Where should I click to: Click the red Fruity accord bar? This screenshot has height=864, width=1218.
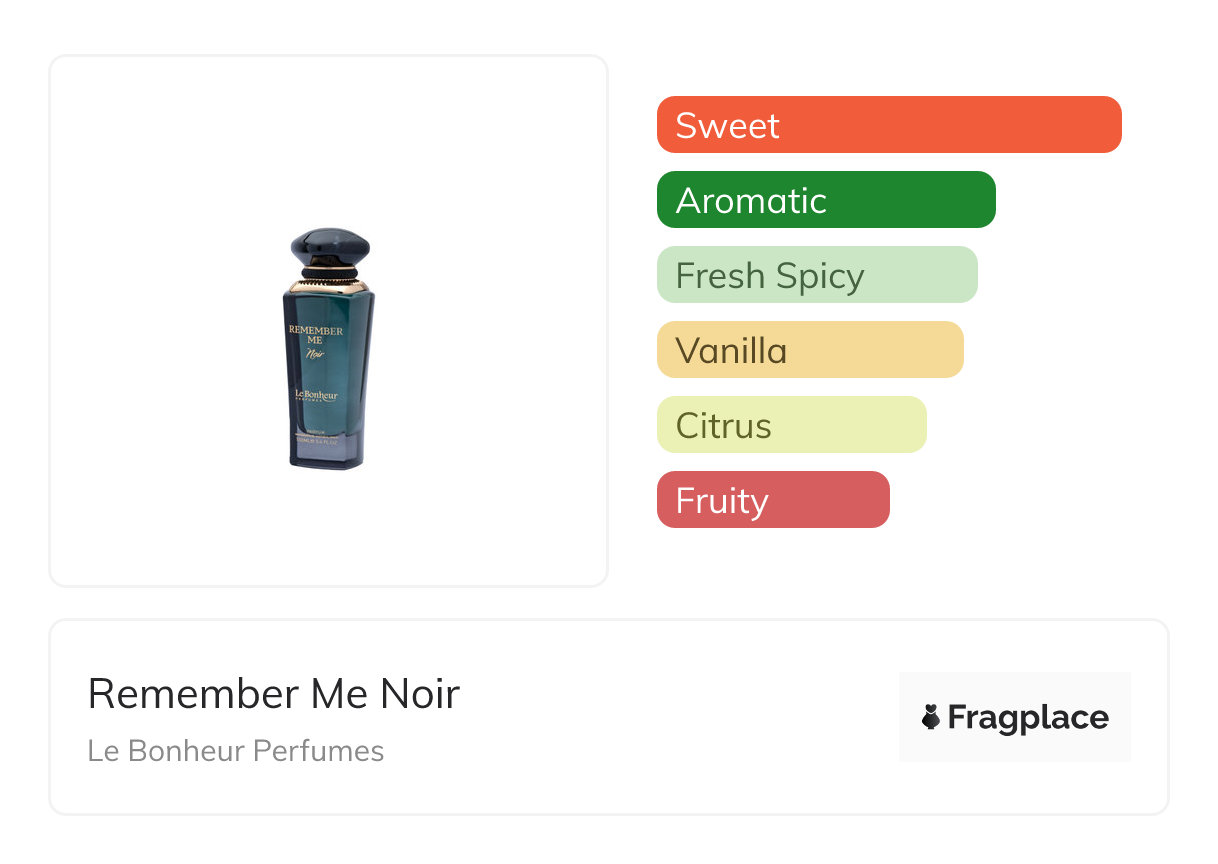pos(772,500)
